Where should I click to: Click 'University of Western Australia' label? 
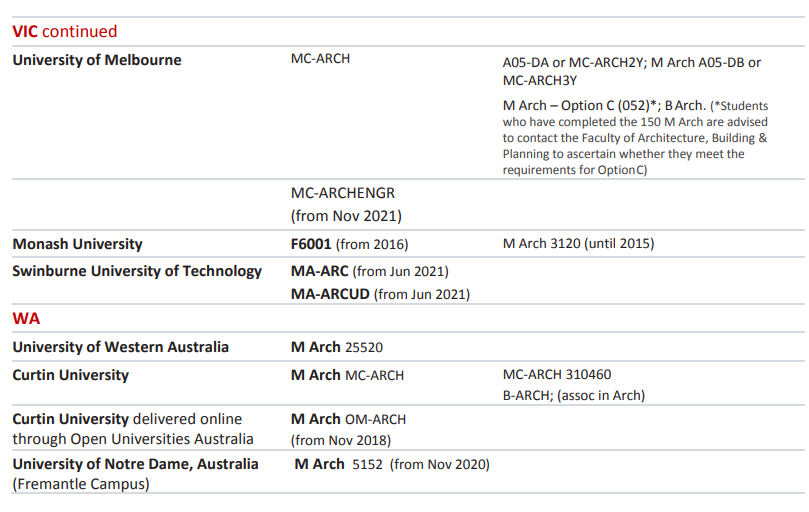[x=121, y=347]
